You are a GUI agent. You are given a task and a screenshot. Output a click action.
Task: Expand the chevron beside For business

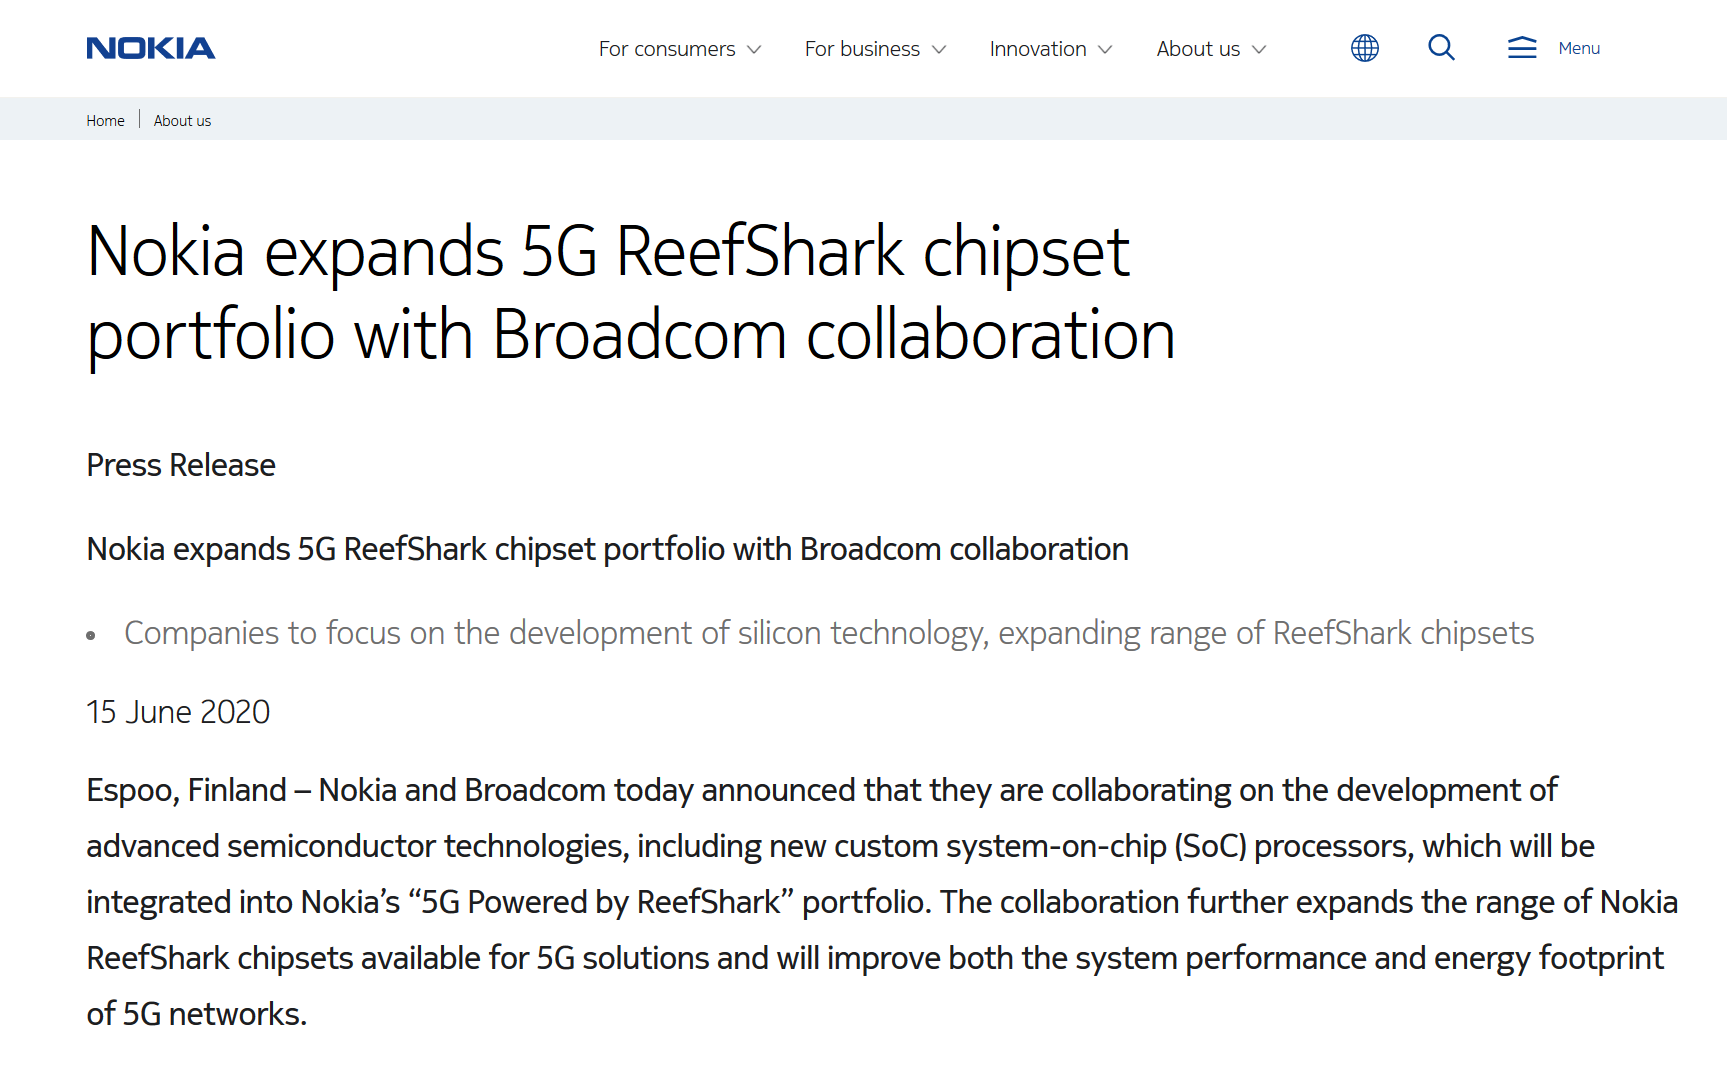click(939, 49)
